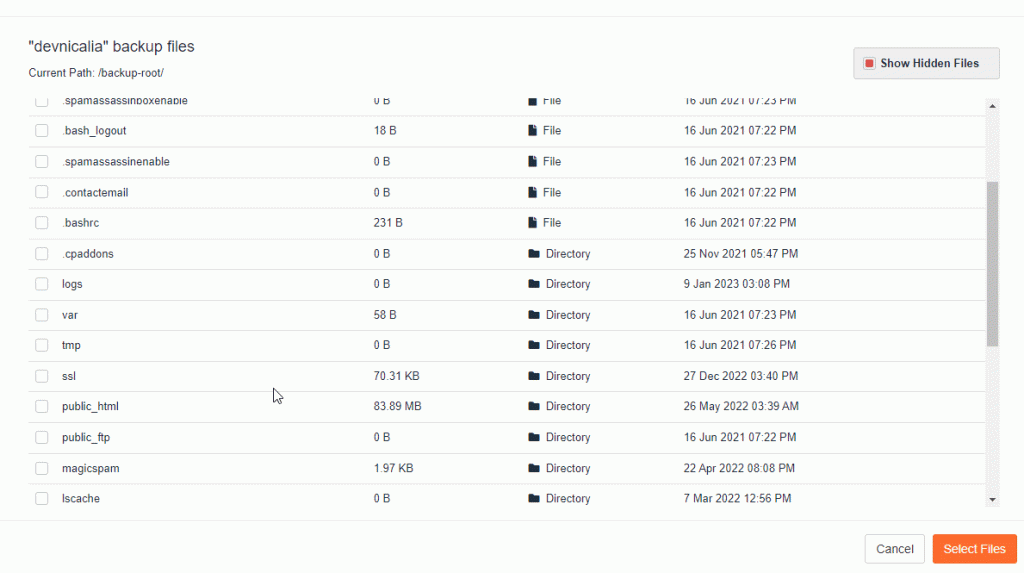The image size is (1024, 573).
Task: Open the tmp directory
Action: (x=71, y=345)
